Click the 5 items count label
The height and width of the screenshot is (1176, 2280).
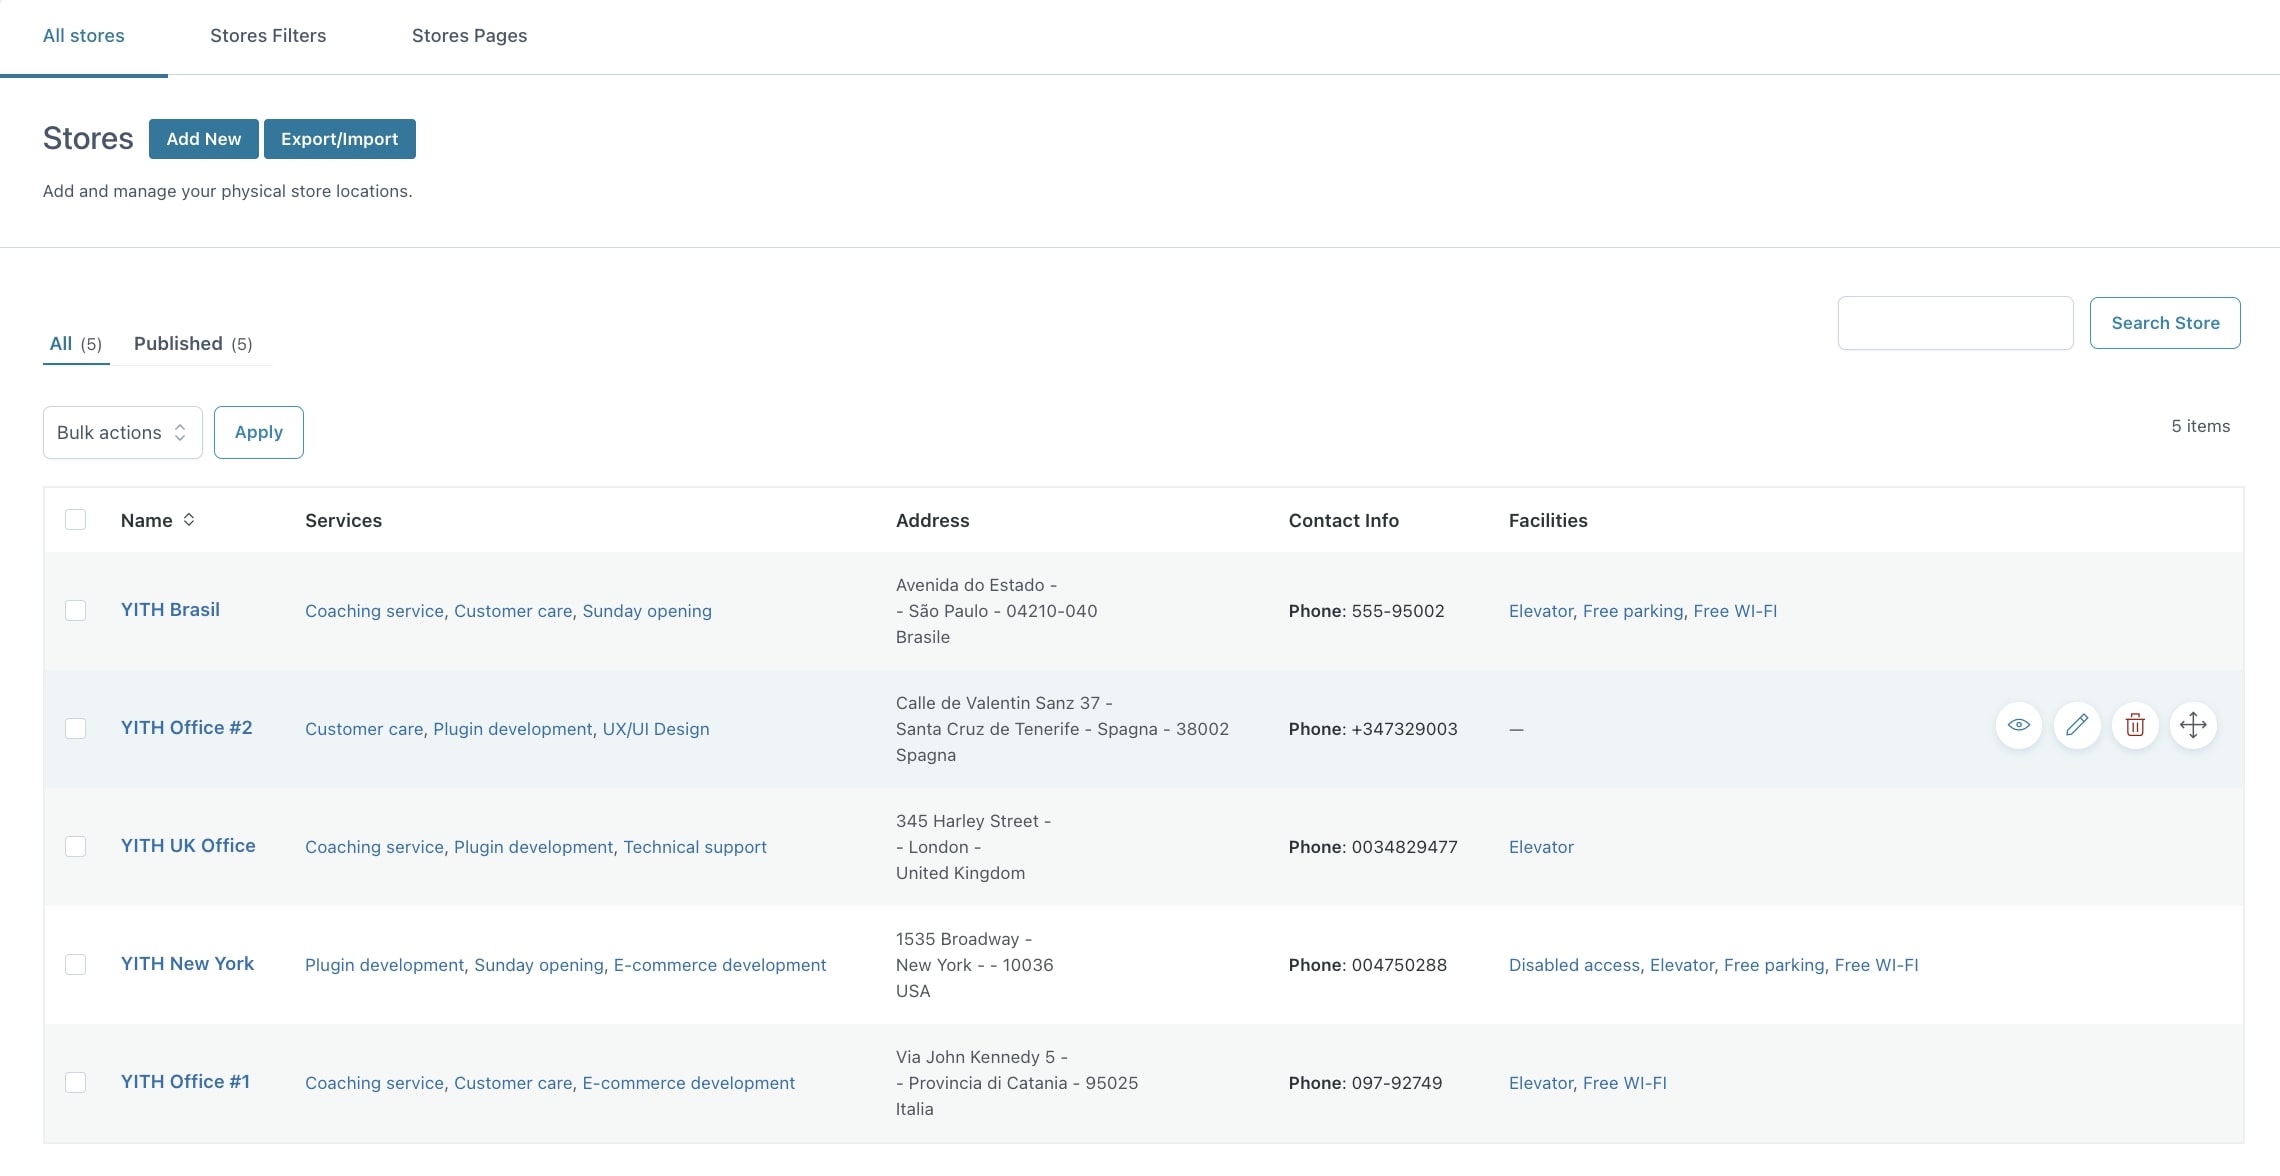[2200, 426]
